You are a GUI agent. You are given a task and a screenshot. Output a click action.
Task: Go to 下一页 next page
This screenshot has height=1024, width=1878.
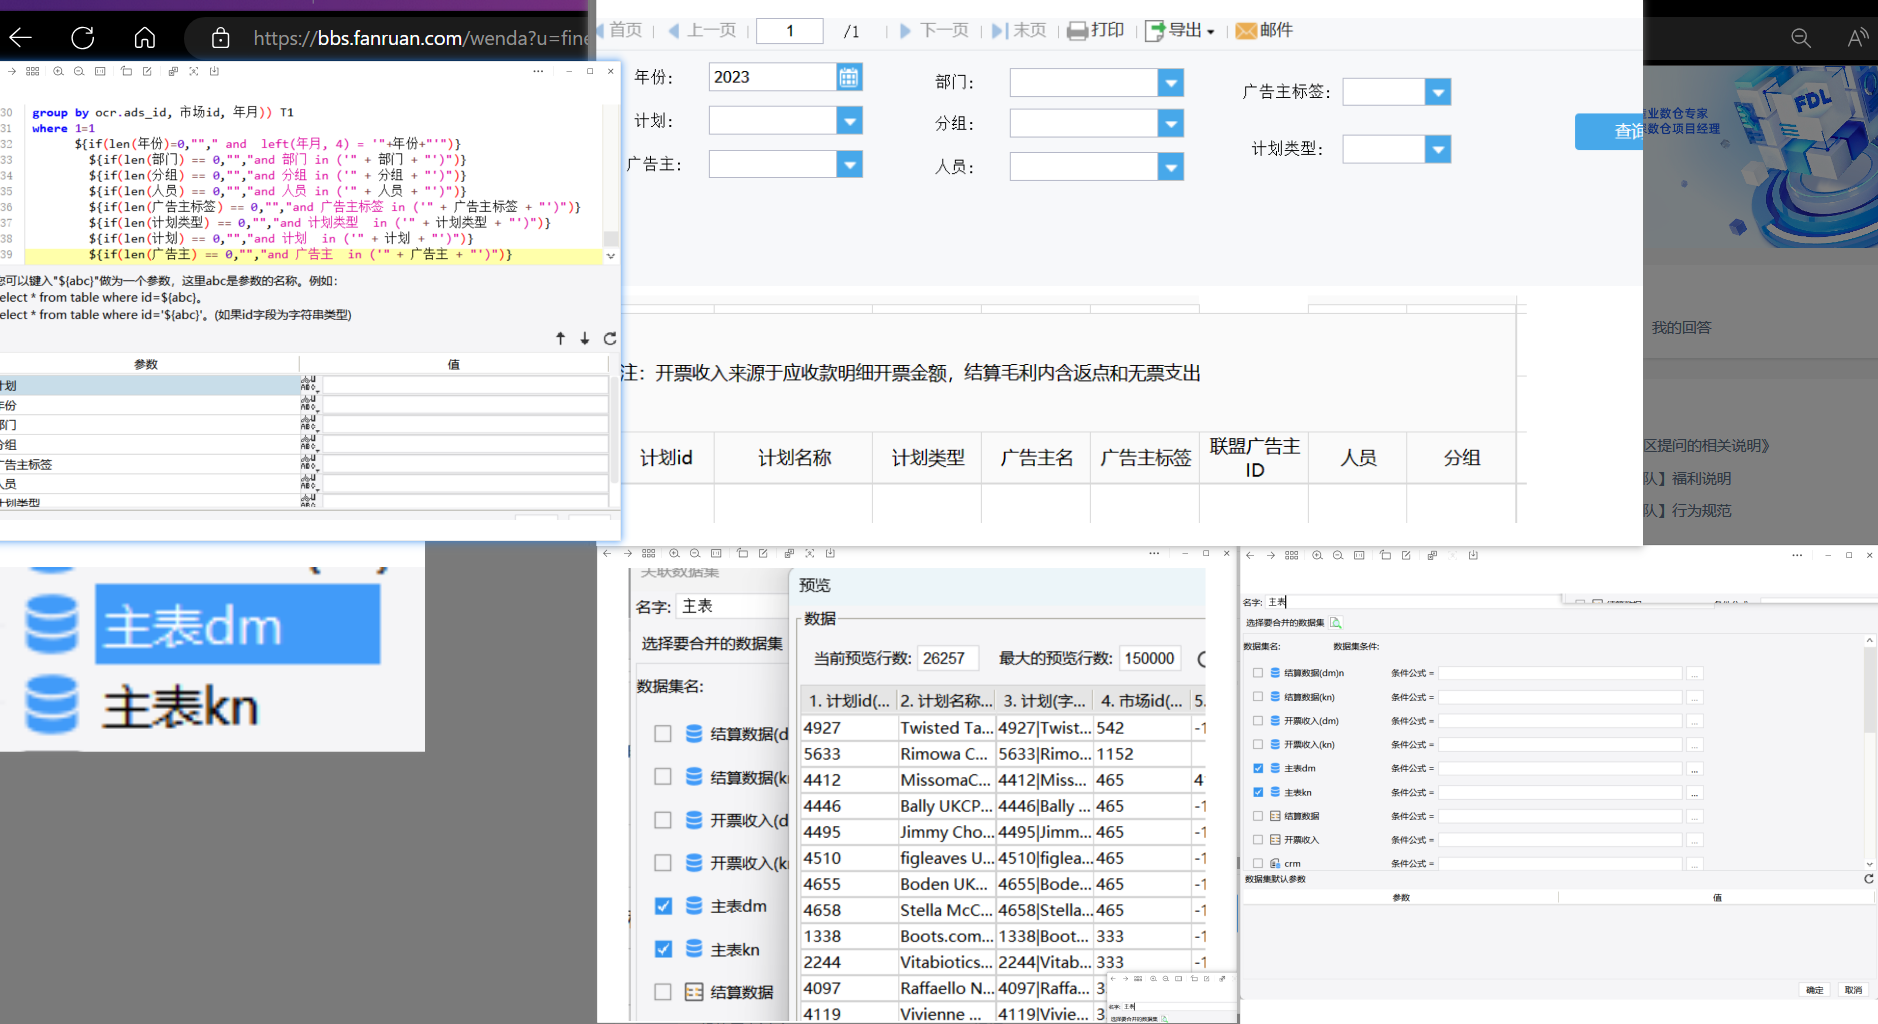pos(934,30)
